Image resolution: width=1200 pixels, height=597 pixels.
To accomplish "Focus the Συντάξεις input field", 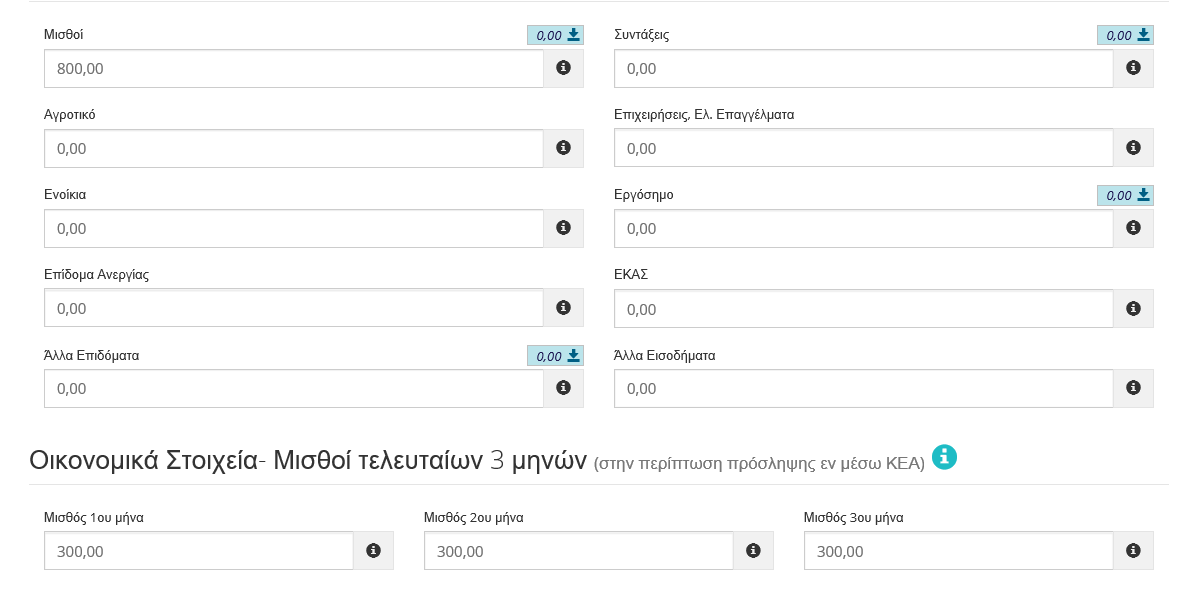I will coord(864,68).
